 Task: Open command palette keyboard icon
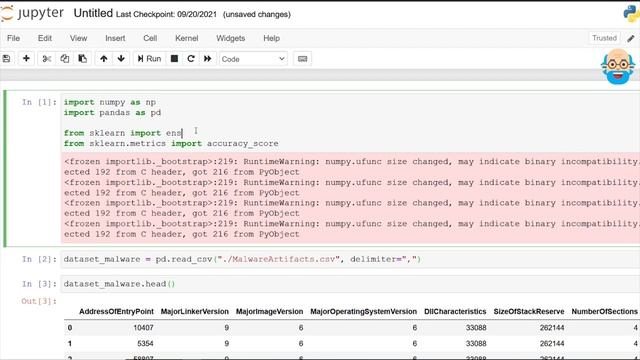pyautogui.click(x=302, y=59)
